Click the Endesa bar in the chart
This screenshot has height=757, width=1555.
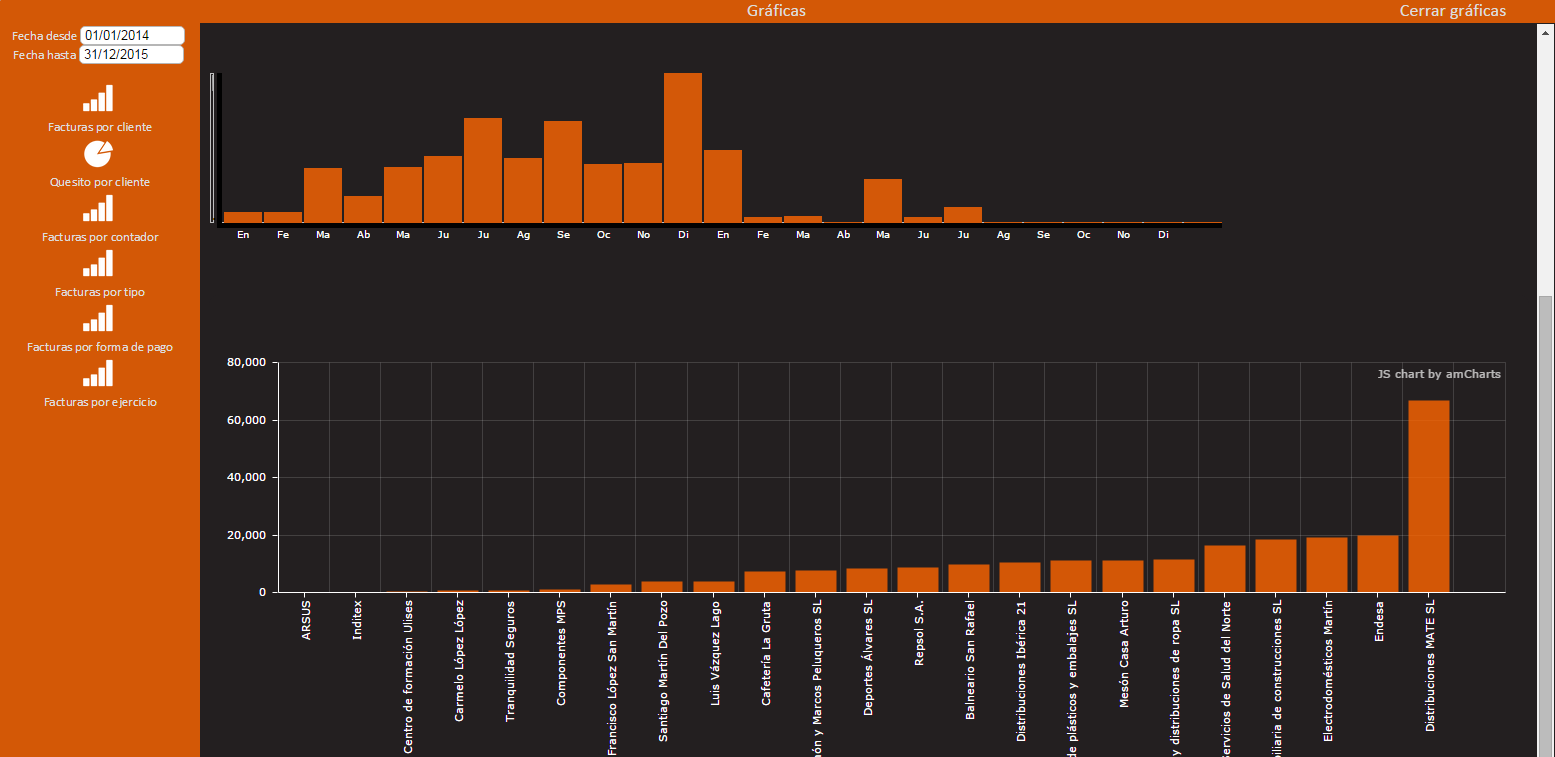pyautogui.click(x=1377, y=564)
